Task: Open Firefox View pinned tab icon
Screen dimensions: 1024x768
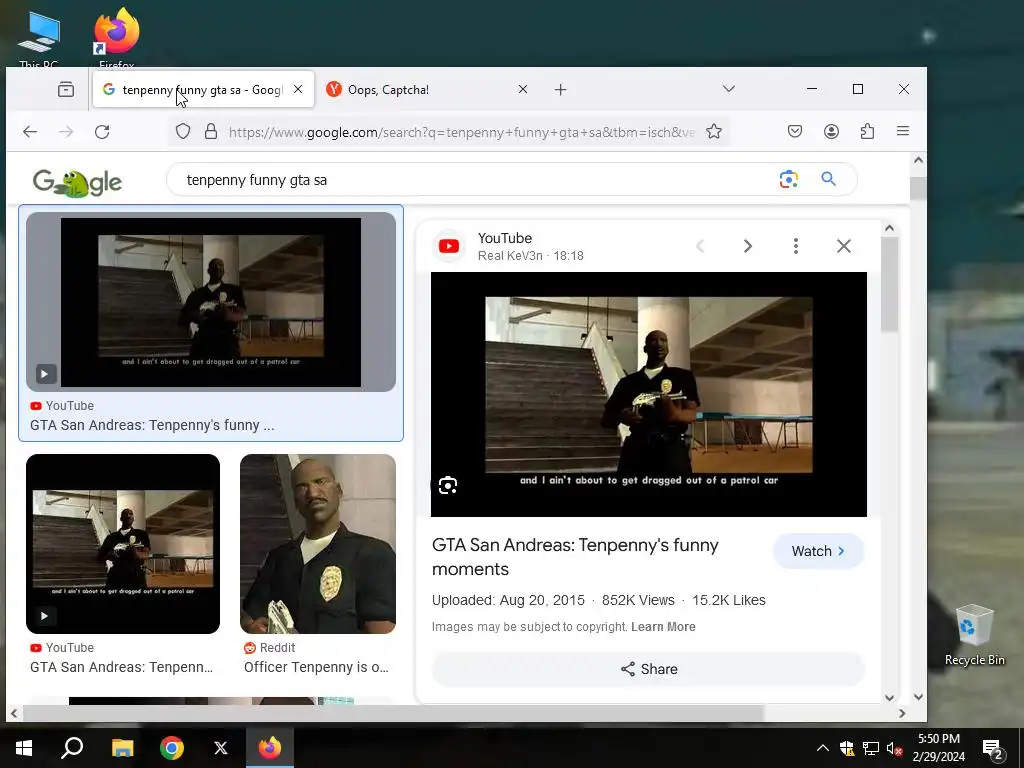Action: click(66, 89)
